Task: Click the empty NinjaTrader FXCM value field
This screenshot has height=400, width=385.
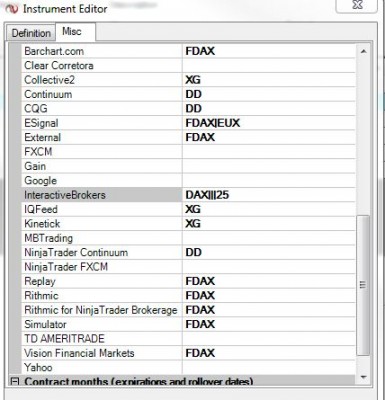Action: tap(269, 267)
